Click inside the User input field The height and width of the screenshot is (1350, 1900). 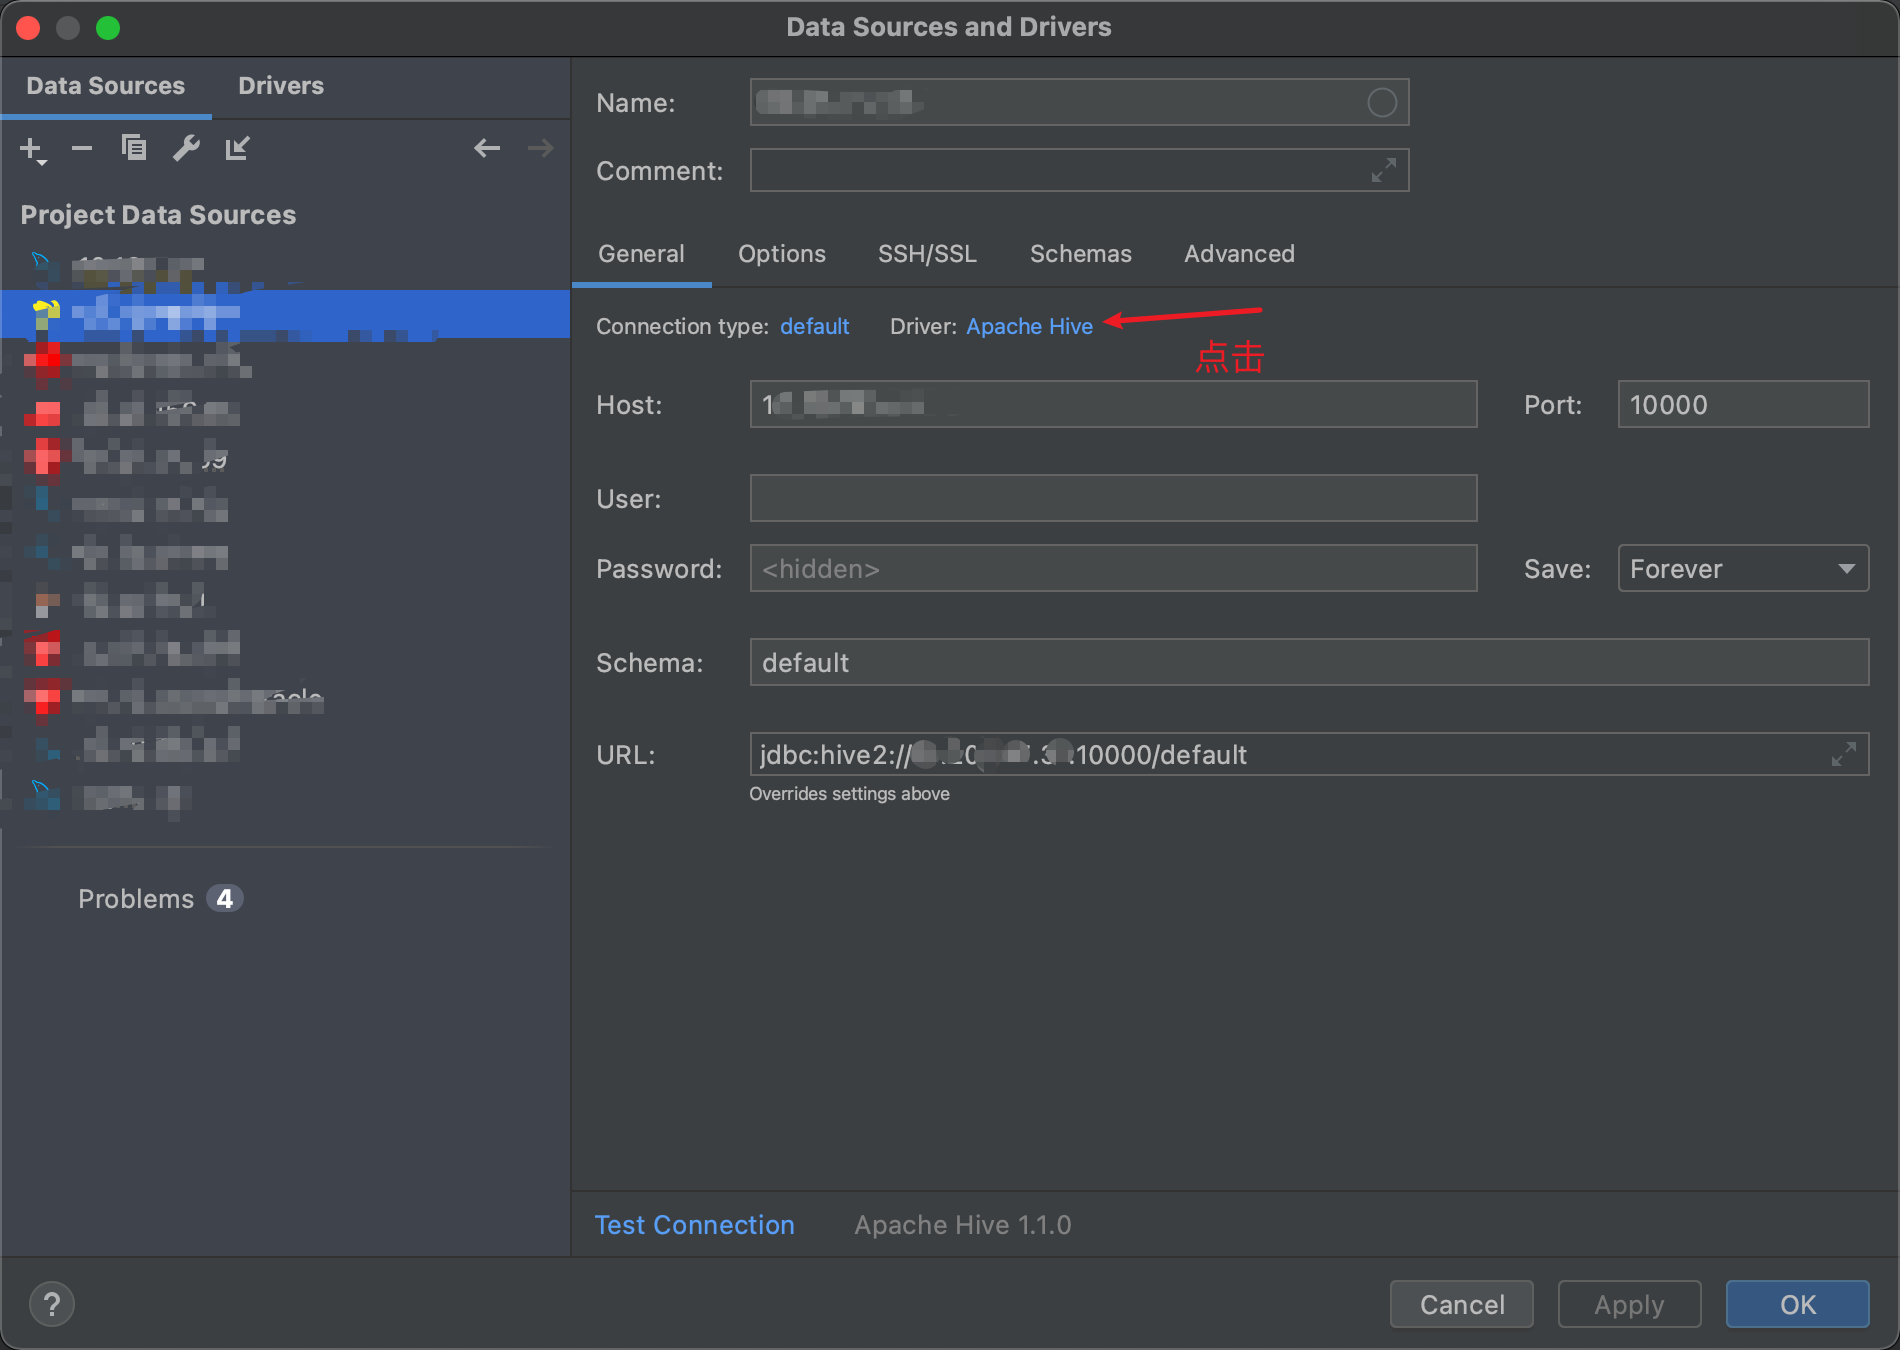coord(1113,498)
